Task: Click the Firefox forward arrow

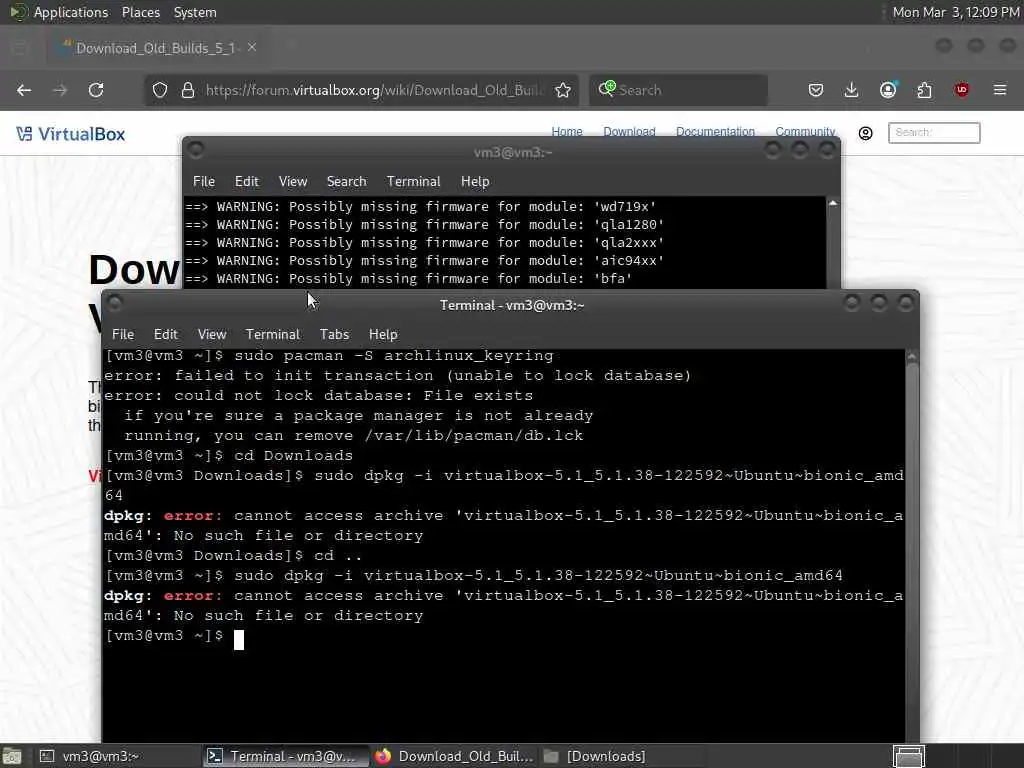Action: pos(60,90)
